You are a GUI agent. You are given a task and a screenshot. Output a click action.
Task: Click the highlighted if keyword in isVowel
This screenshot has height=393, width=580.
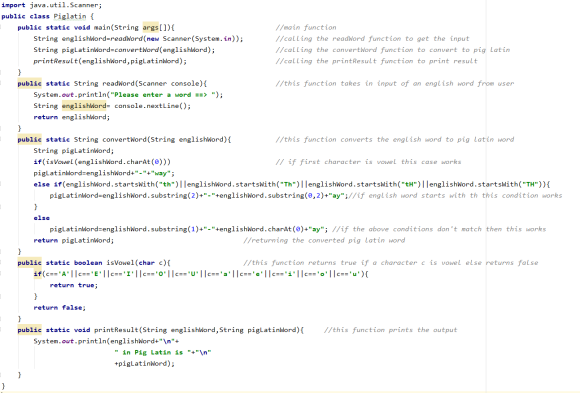tap(37, 274)
